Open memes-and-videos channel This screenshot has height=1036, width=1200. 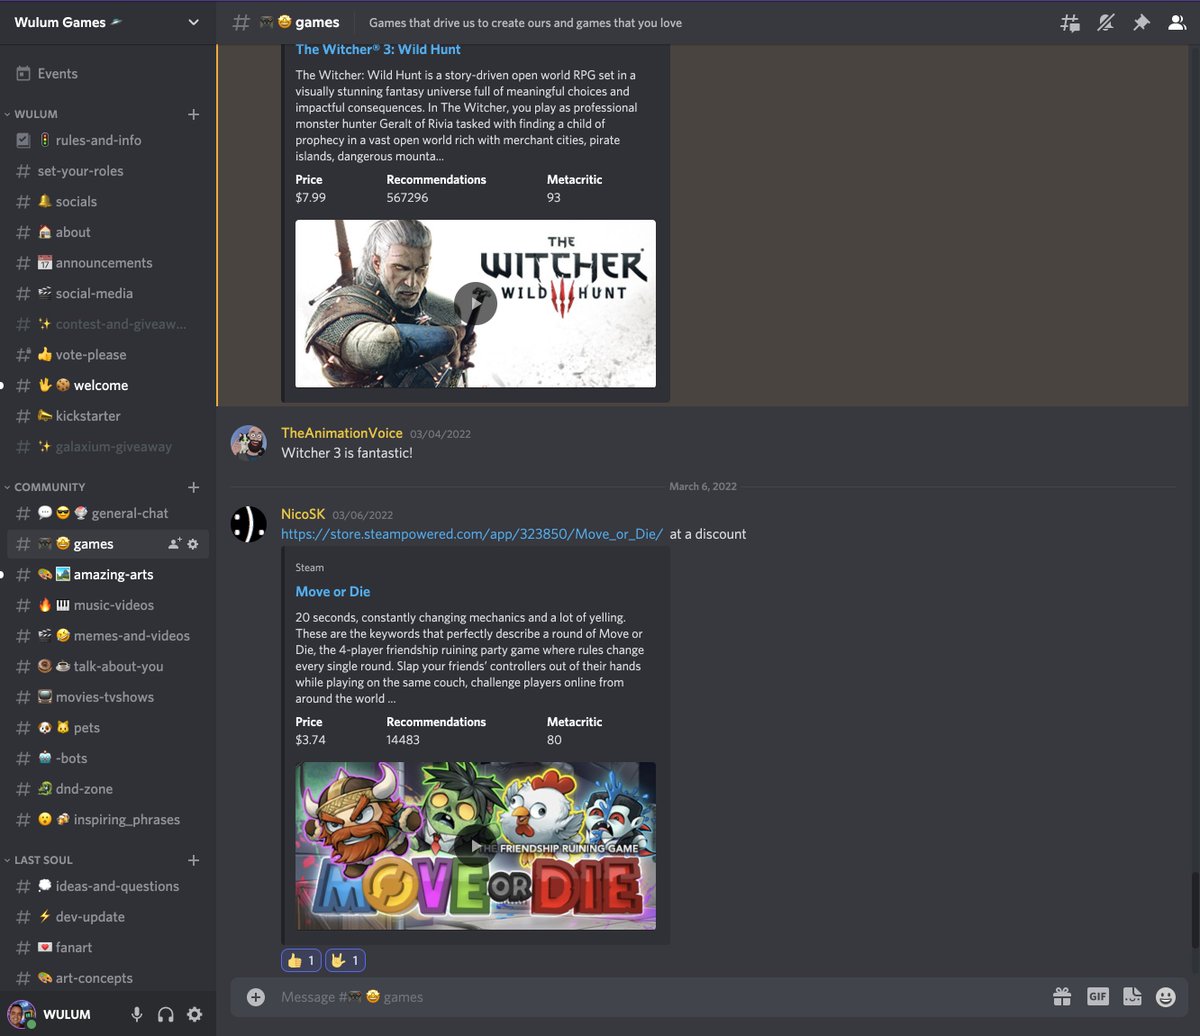[108, 636]
